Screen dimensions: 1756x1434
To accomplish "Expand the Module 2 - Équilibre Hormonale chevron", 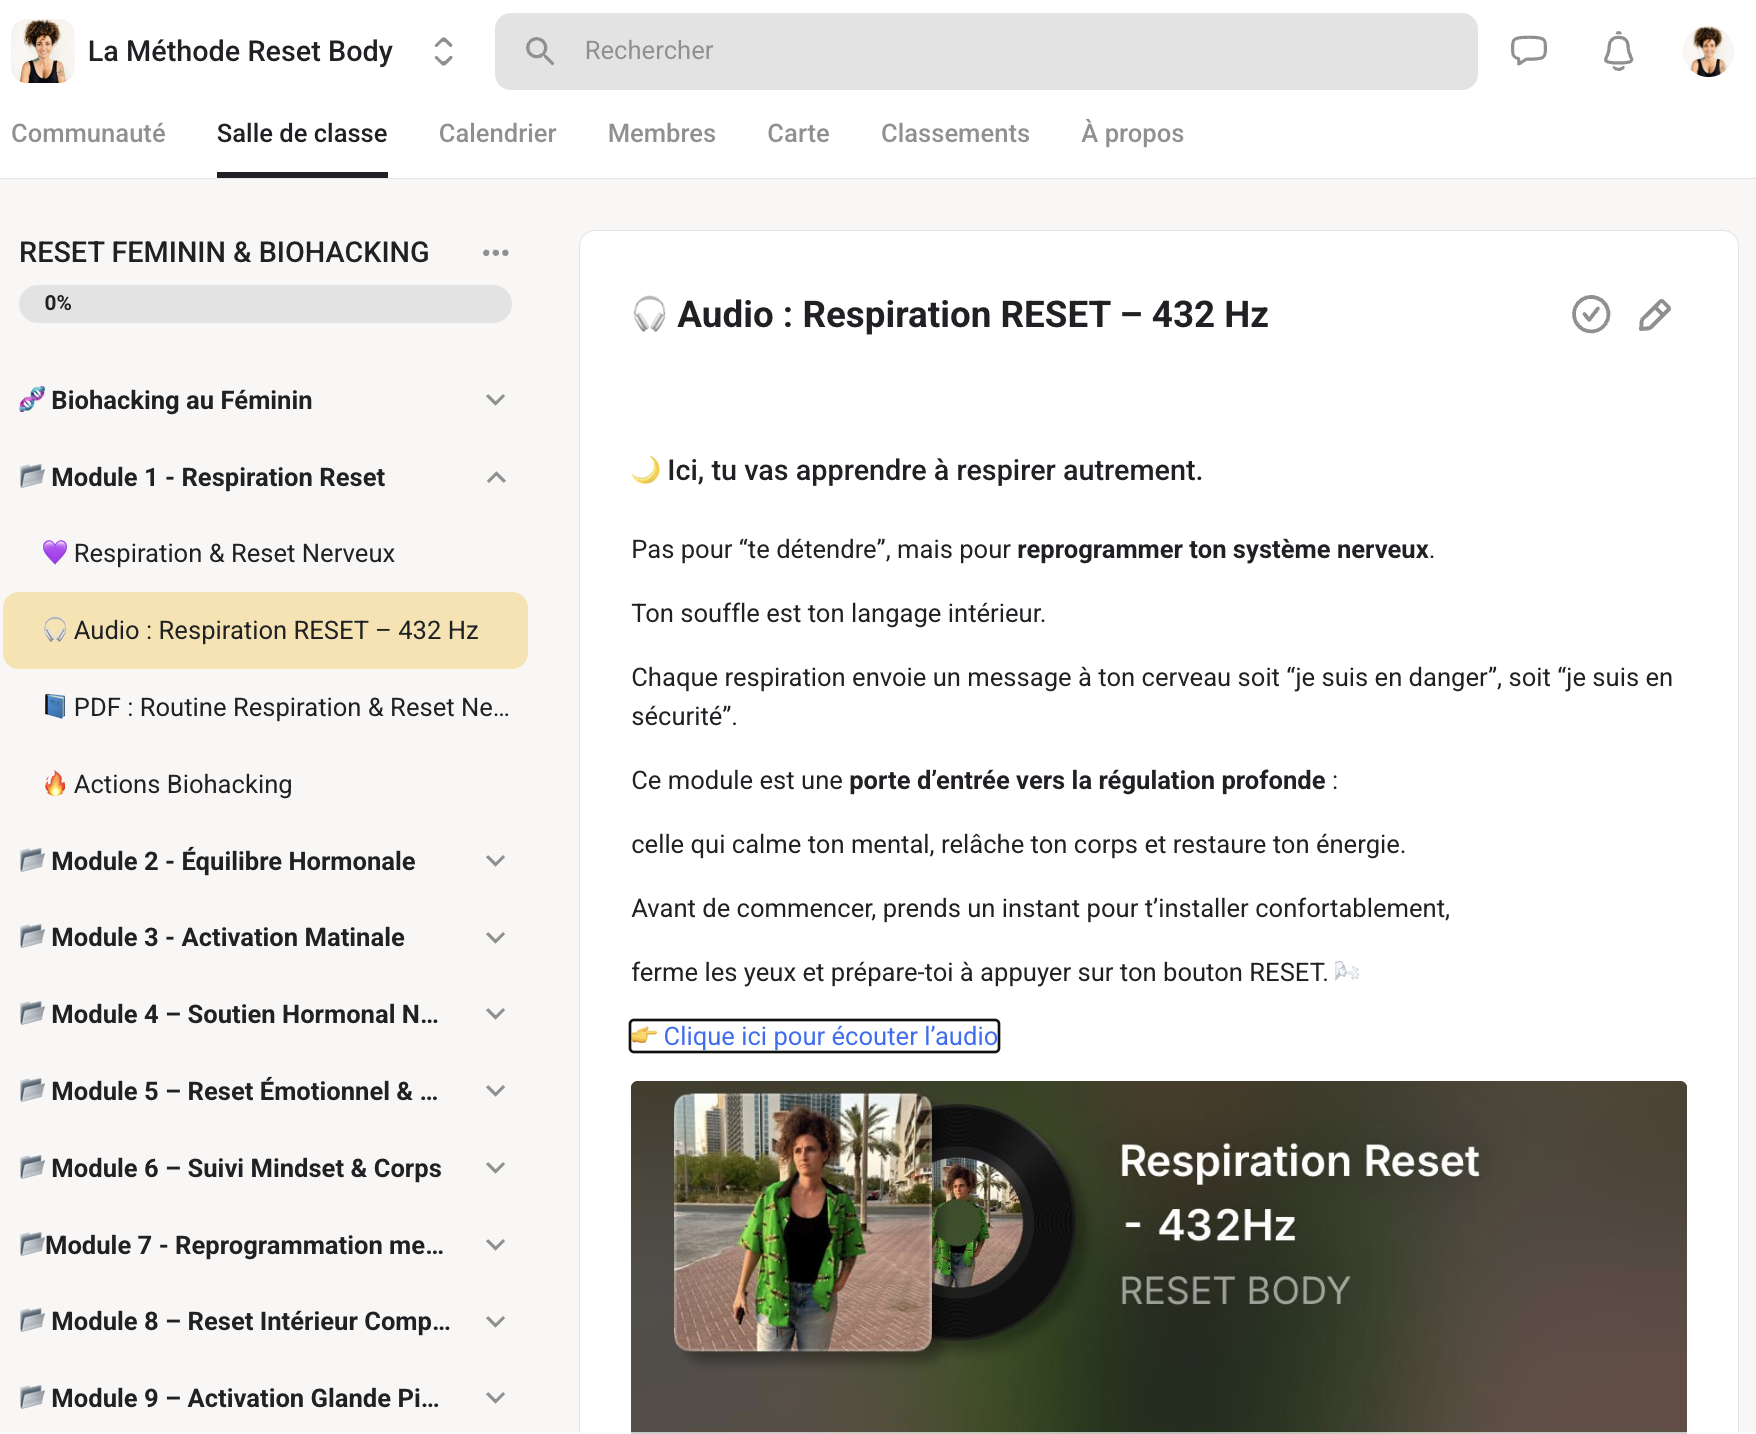I will [495, 861].
